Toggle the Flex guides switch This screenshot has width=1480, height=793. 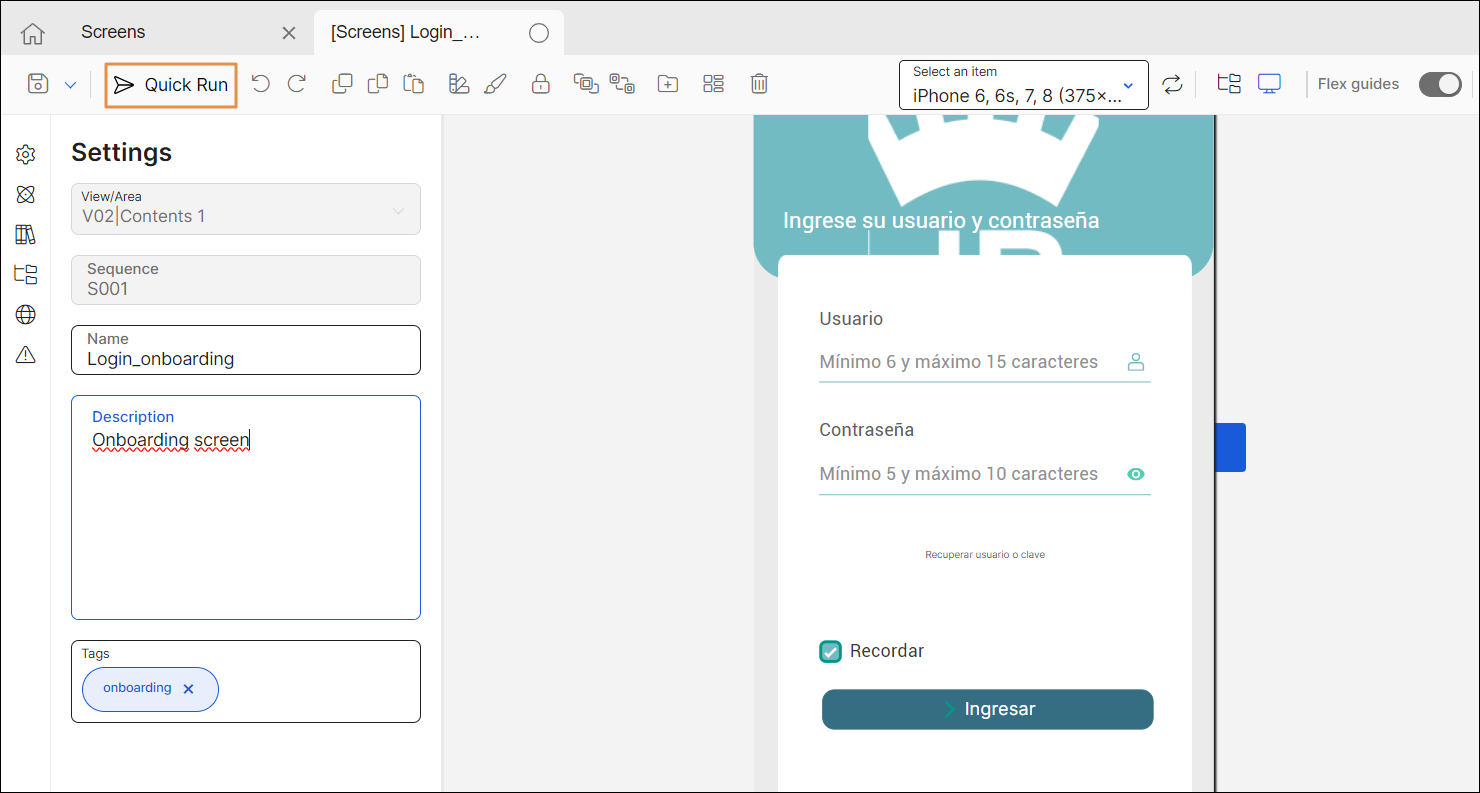click(1440, 84)
